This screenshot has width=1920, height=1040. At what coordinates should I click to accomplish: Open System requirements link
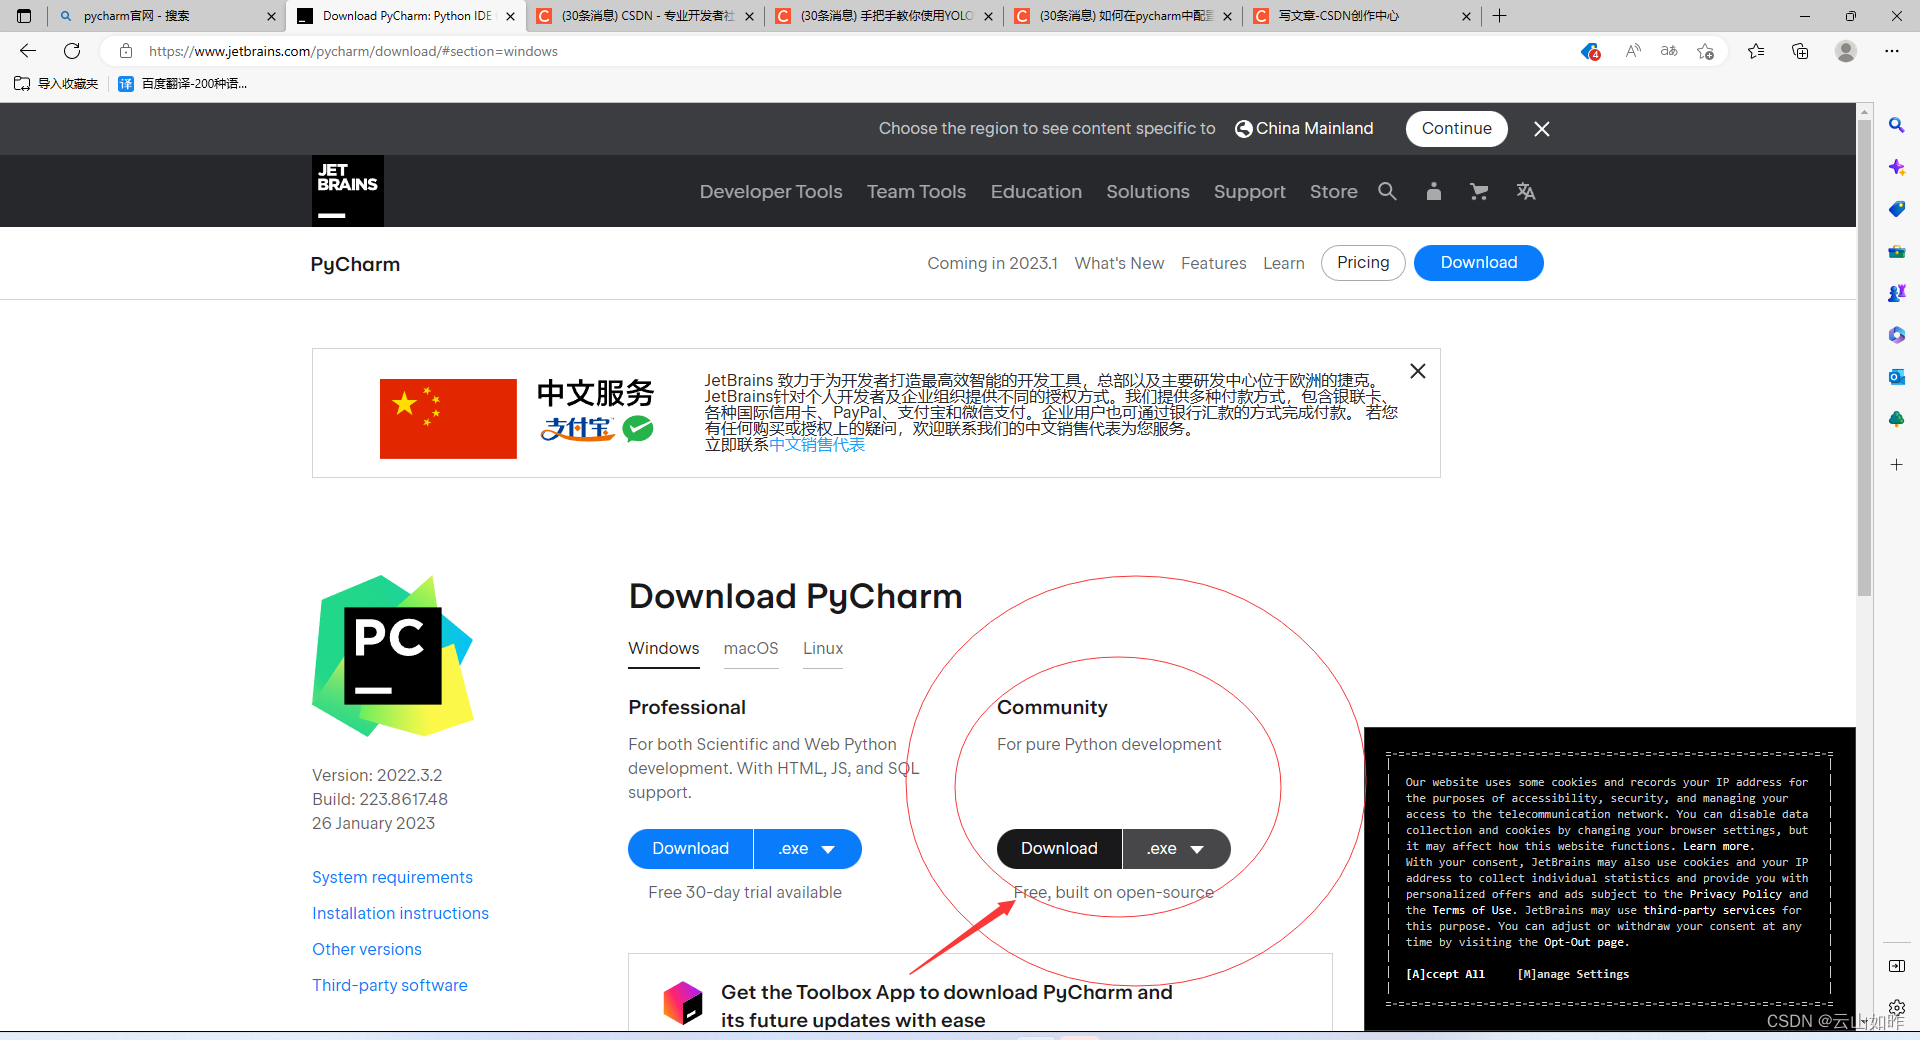[392, 877]
